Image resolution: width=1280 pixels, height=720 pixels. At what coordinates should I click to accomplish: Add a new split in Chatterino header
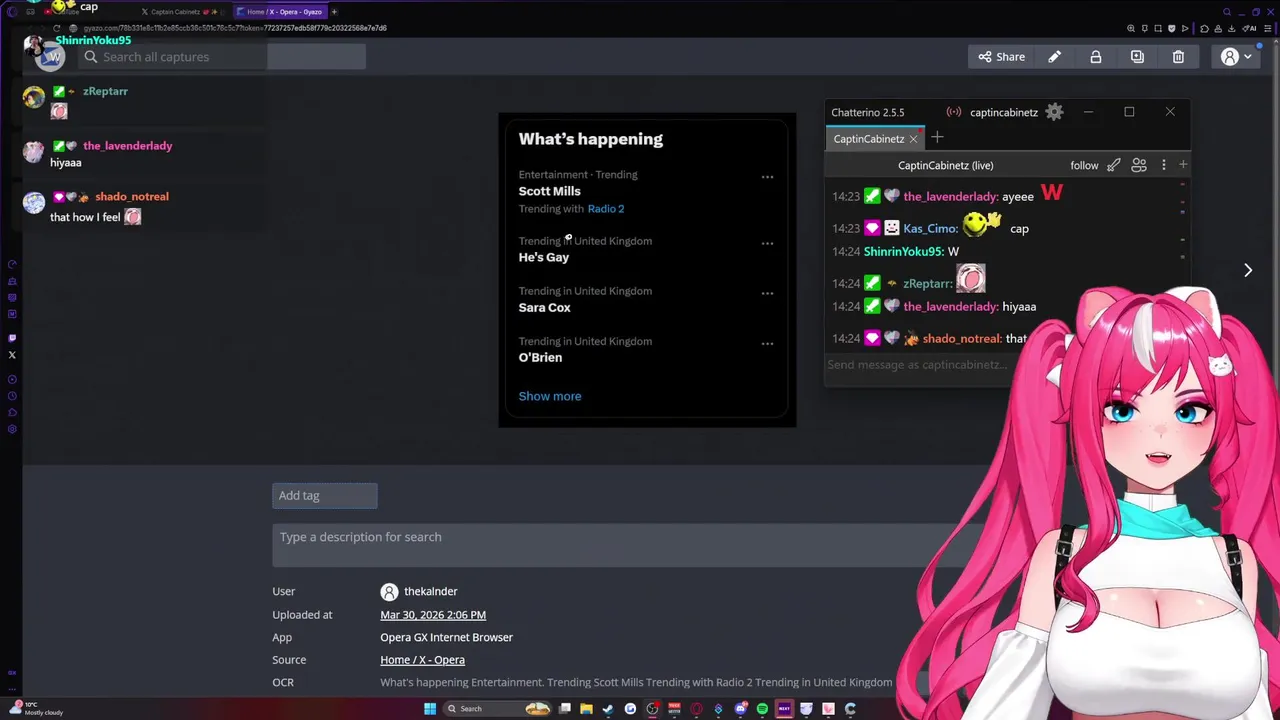pos(1183,165)
